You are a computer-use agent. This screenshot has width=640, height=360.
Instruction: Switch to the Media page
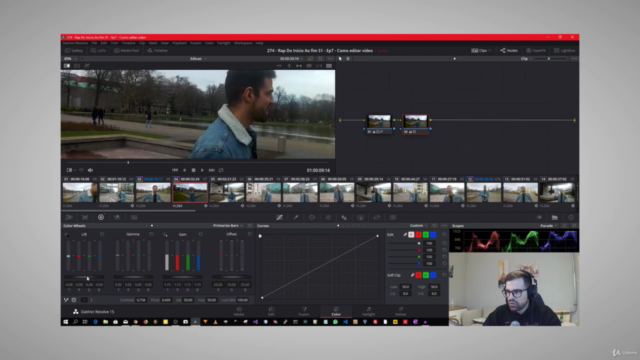click(x=239, y=311)
